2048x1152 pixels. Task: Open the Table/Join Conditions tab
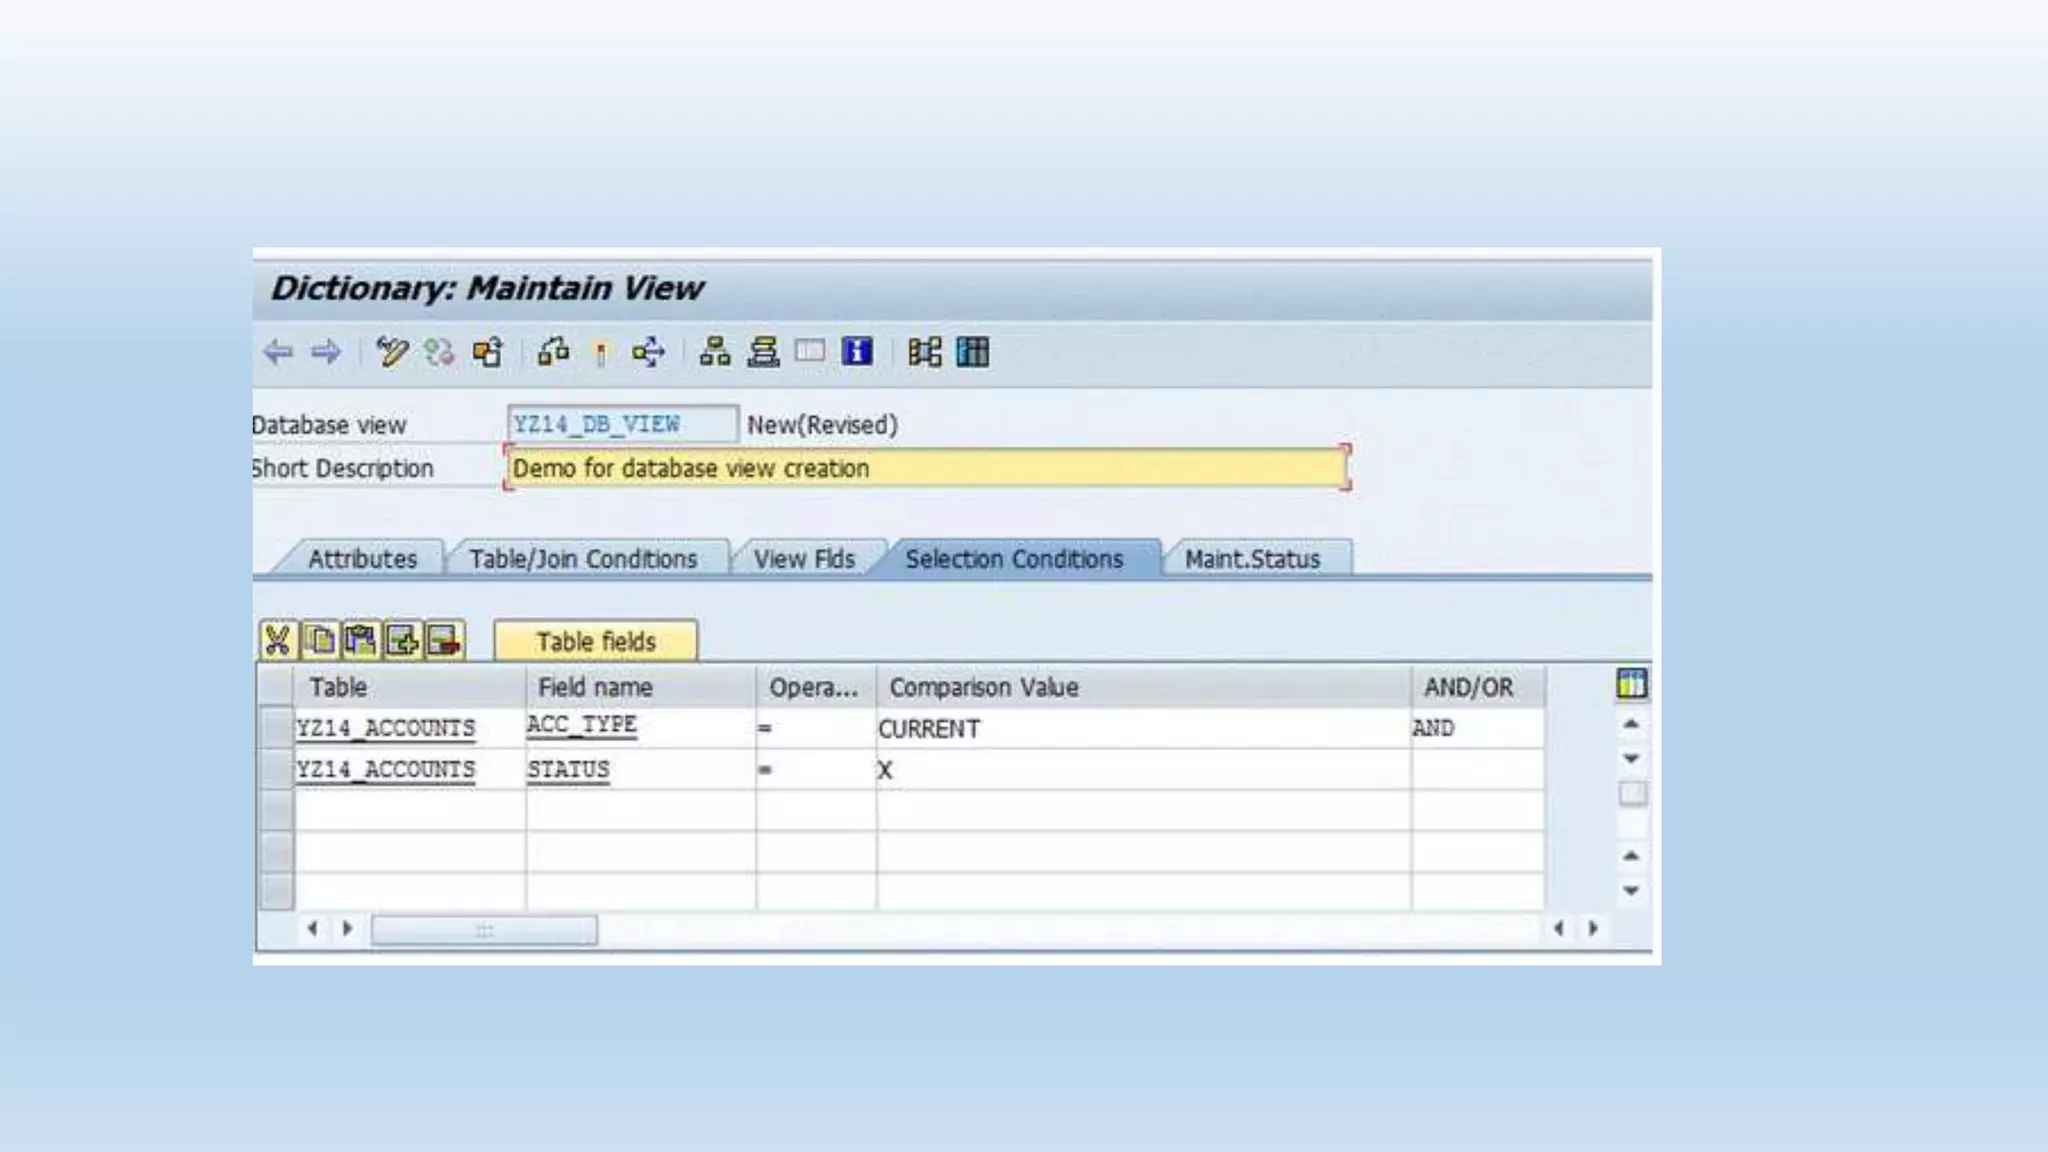click(x=583, y=559)
